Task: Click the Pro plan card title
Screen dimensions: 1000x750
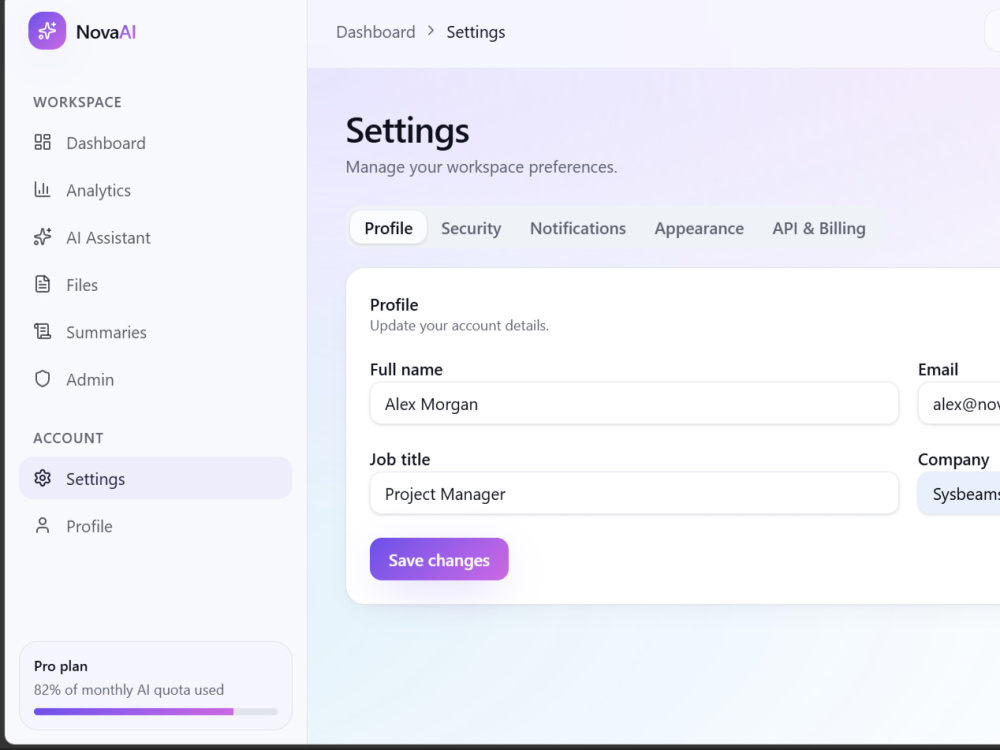Action: pyautogui.click(x=61, y=666)
